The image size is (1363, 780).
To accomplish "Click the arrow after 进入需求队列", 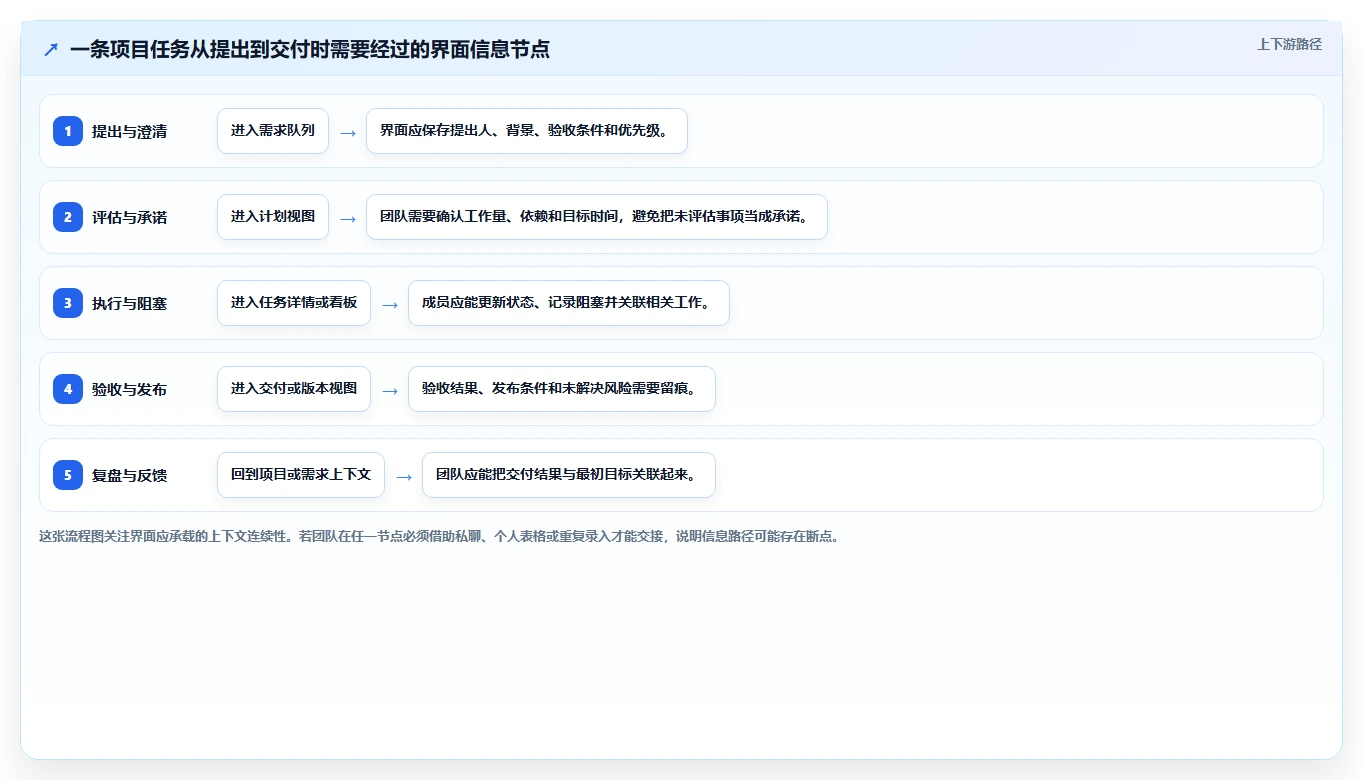I will pyautogui.click(x=348, y=132).
